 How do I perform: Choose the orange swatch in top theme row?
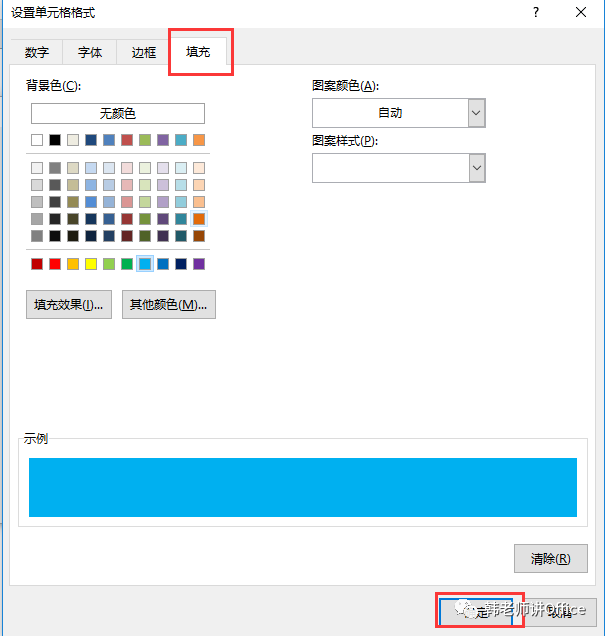199,140
